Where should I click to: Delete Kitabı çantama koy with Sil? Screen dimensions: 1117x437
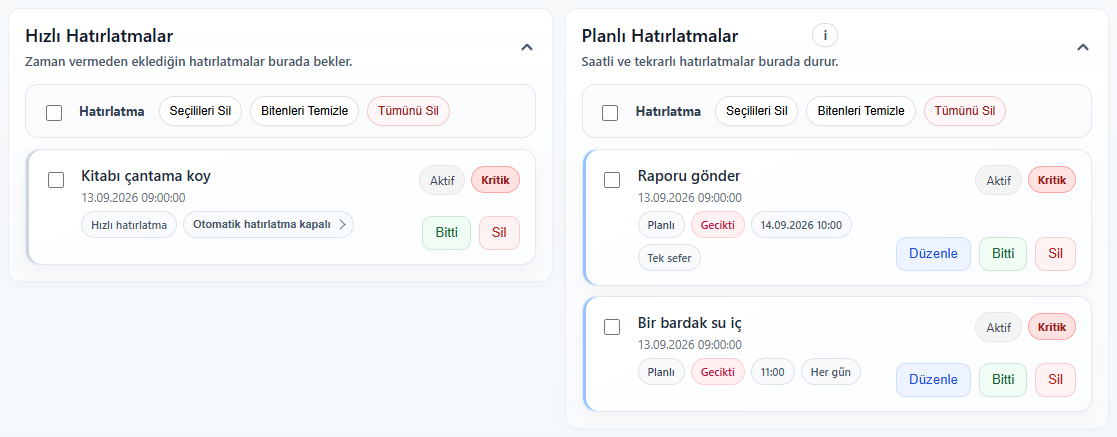(x=499, y=233)
